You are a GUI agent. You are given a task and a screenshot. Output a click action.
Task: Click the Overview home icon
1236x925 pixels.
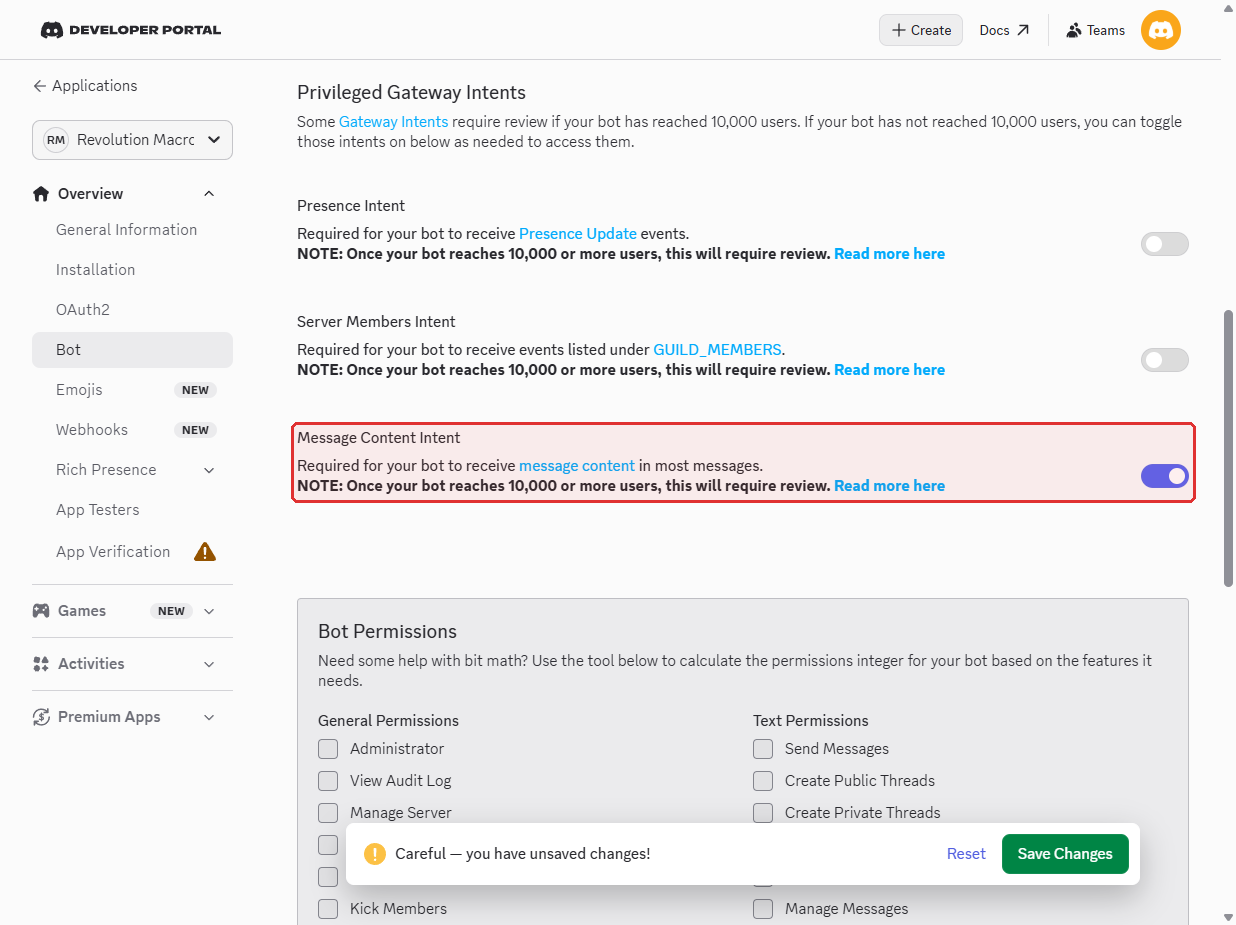tap(41, 194)
